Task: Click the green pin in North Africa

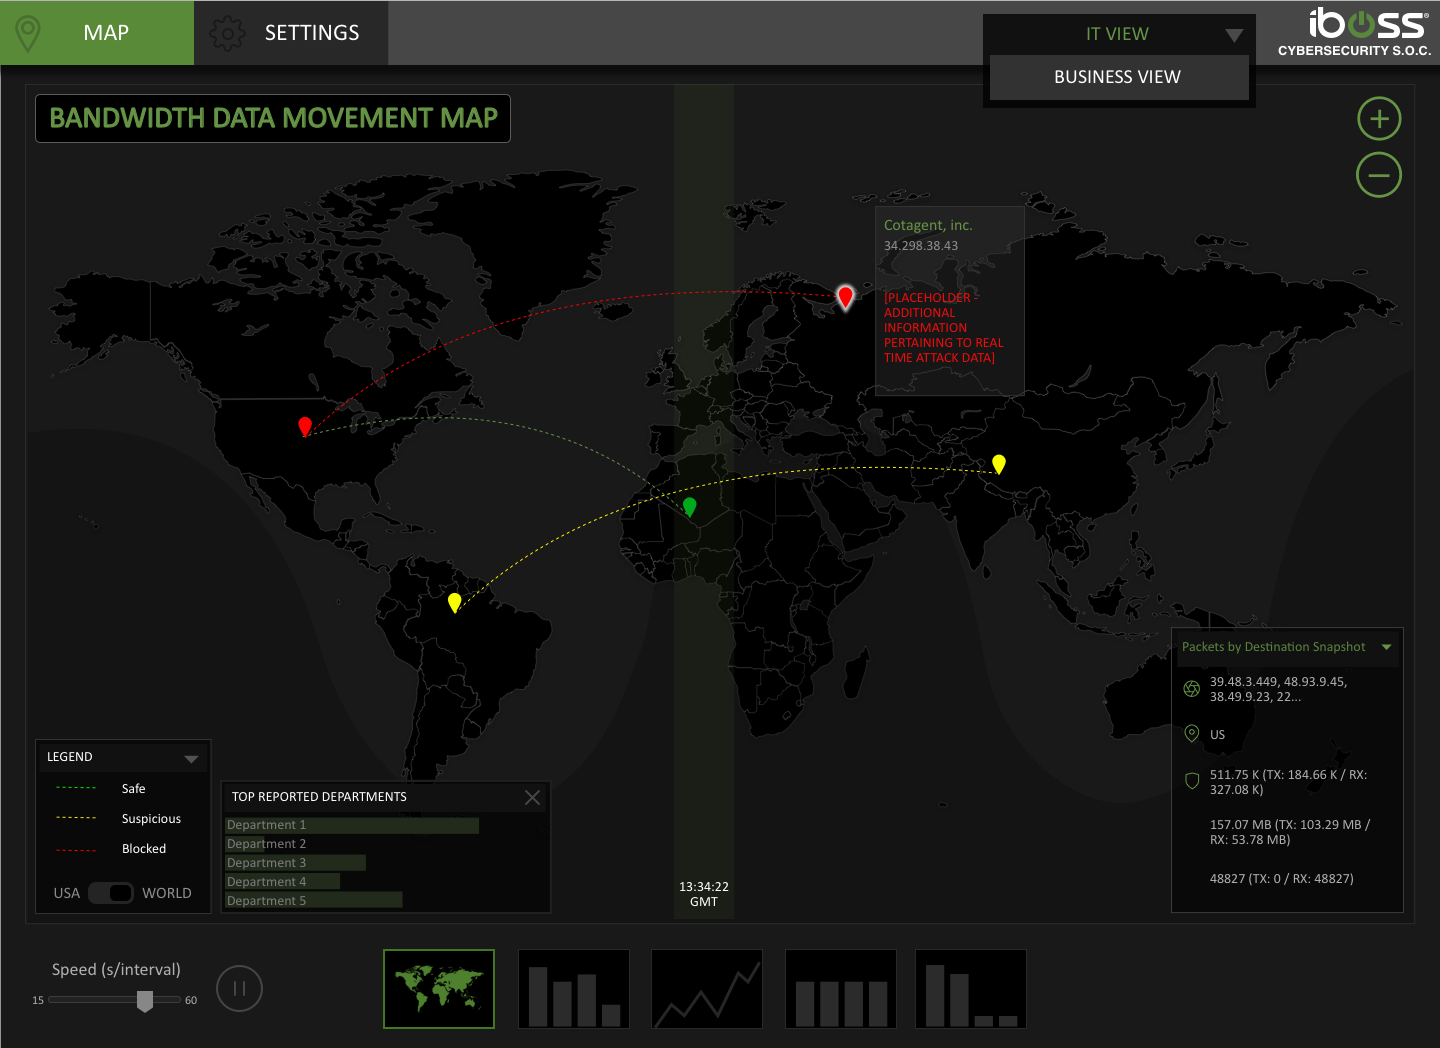Action: click(689, 506)
